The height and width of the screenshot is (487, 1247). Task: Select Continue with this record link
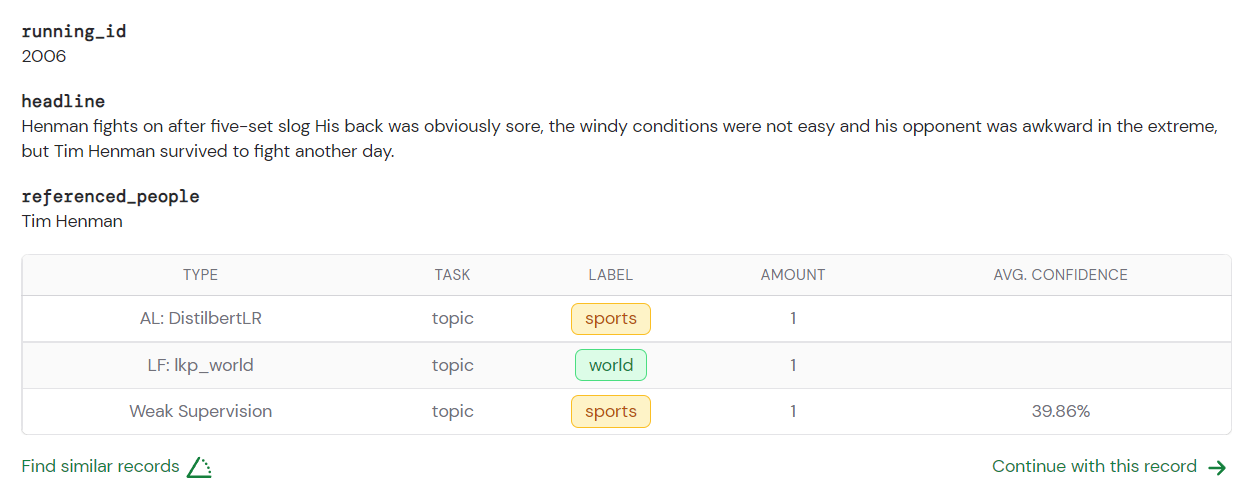tap(1109, 467)
